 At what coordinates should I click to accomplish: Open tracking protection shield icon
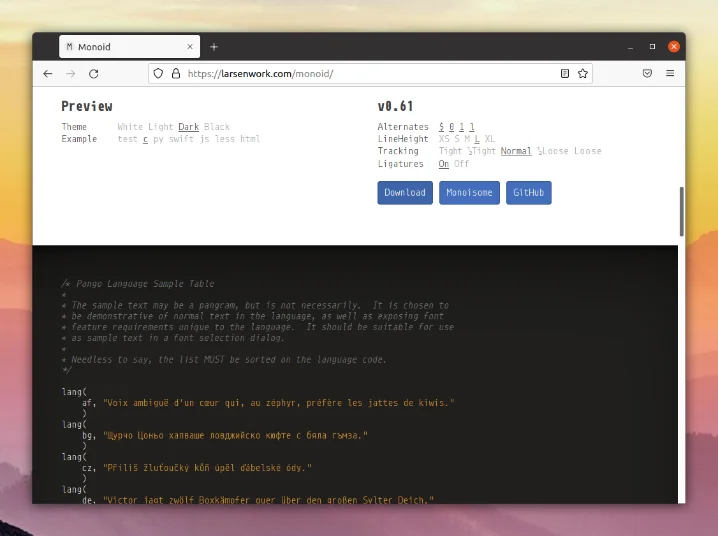(x=158, y=74)
